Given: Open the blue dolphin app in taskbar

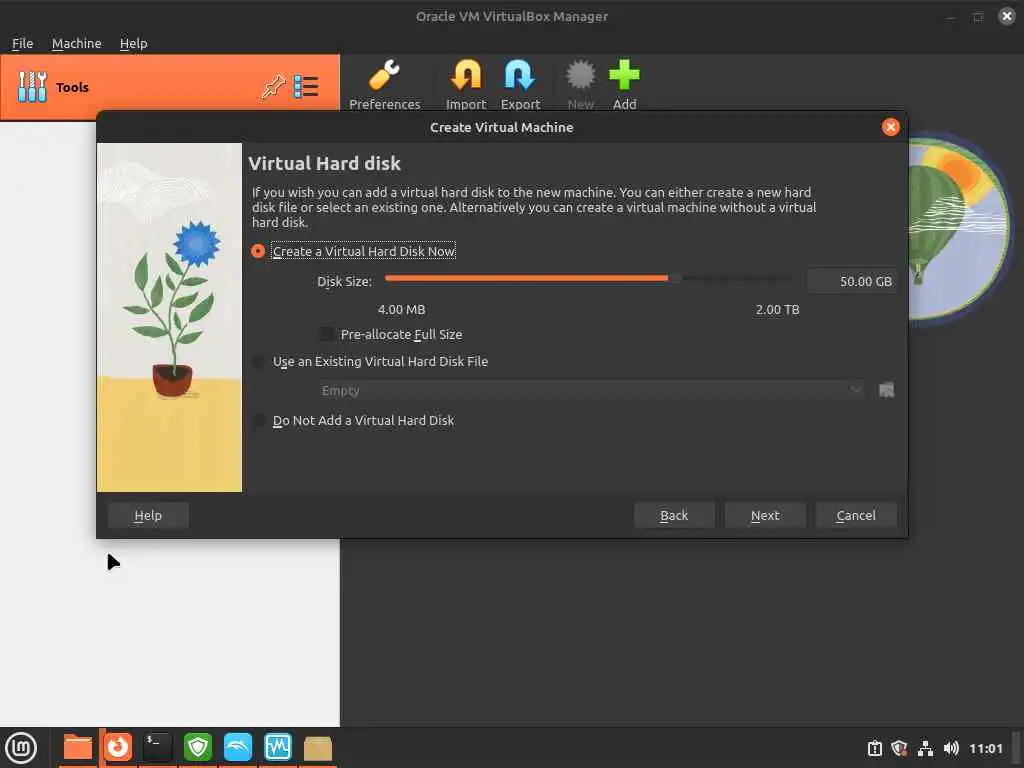Looking at the screenshot, I should pos(238,747).
